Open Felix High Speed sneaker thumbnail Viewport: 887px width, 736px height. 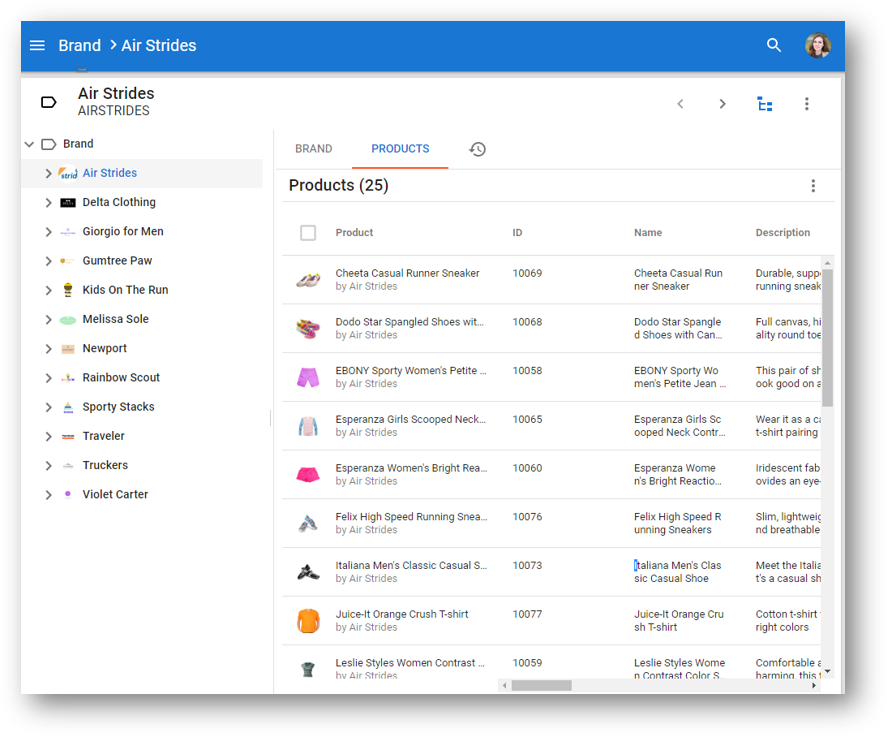[x=308, y=523]
